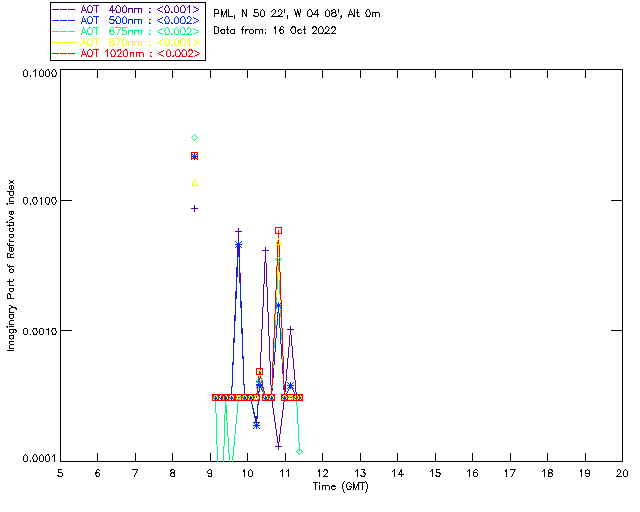Click the isolated red square marker above 0.0100
The image size is (640, 512).
195,156
